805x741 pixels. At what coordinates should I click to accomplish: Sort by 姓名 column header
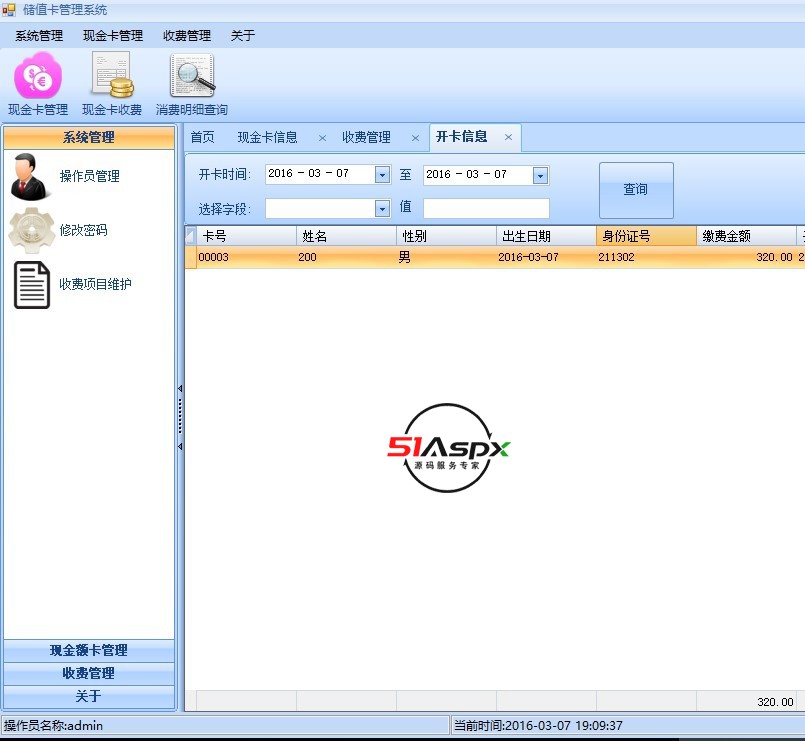click(x=347, y=236)
